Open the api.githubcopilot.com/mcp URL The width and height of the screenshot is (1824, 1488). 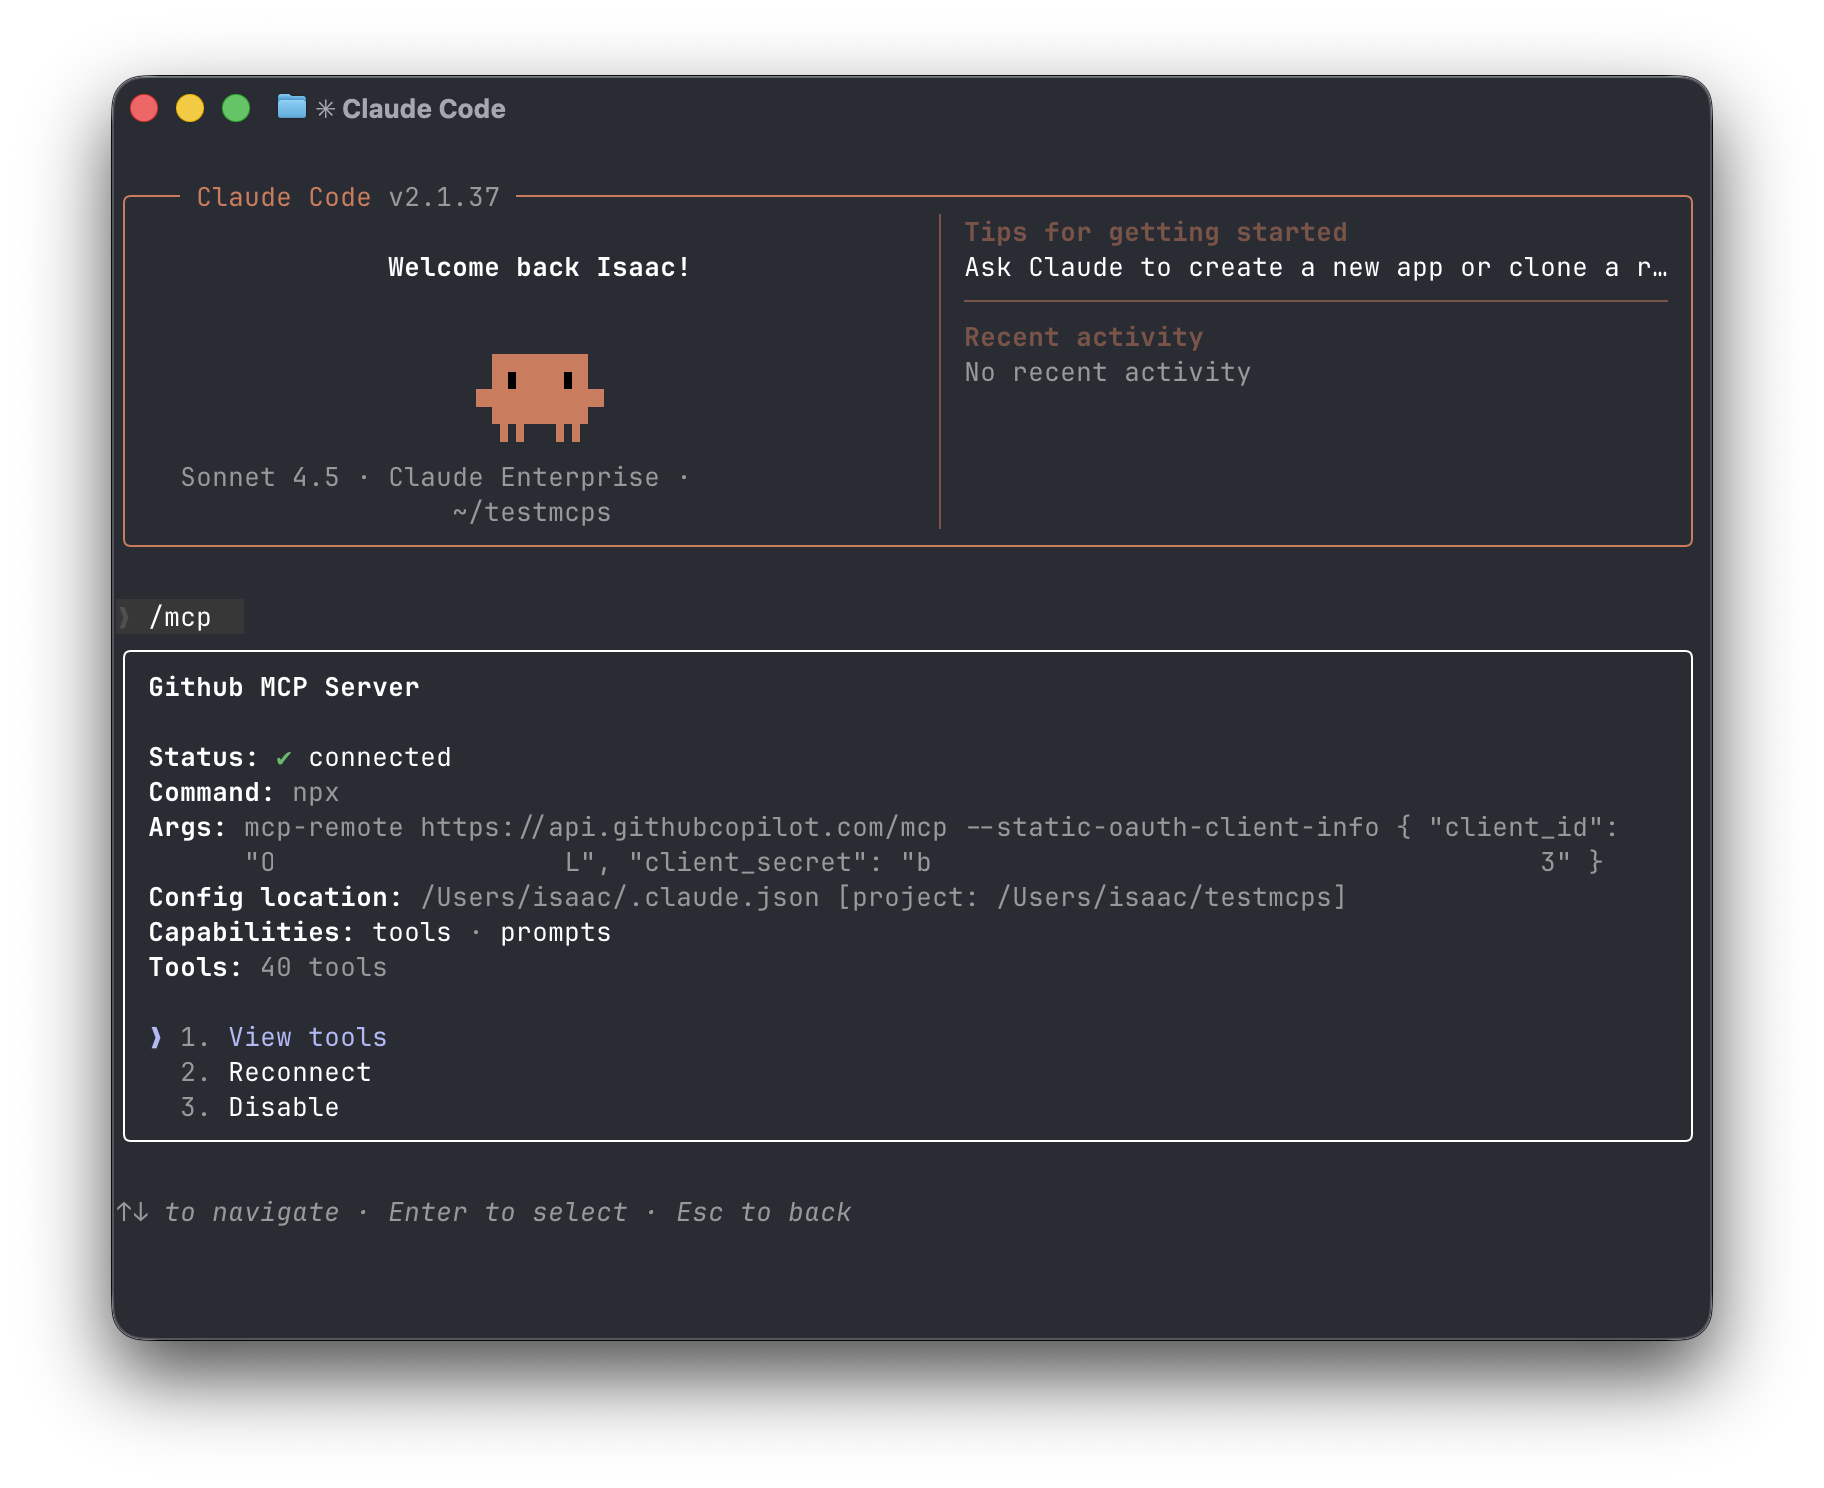683,827
